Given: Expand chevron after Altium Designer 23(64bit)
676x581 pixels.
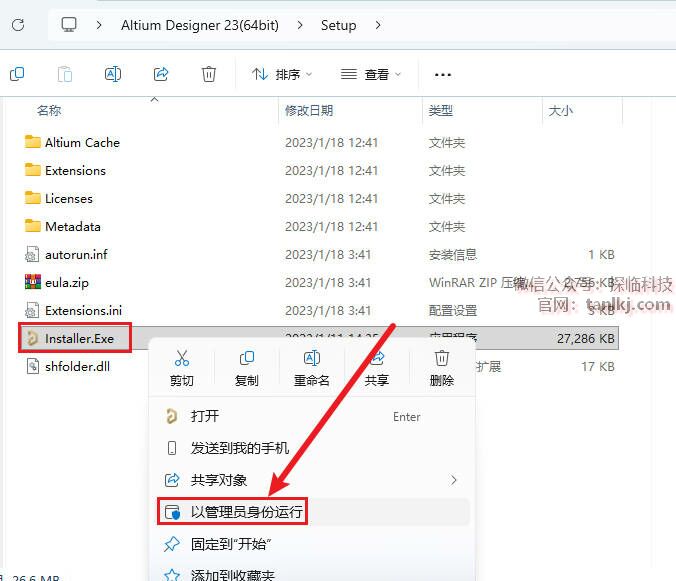Looking at the screenshot, I should [300, 25].
